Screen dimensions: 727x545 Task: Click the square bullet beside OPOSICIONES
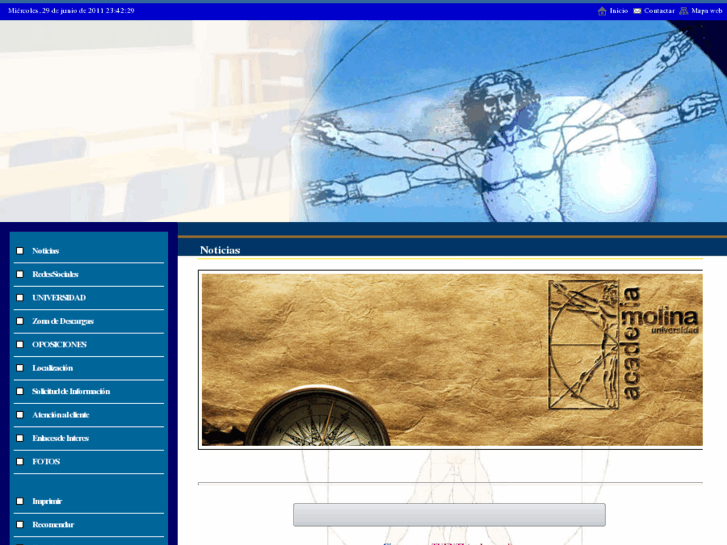pos(20,345)
